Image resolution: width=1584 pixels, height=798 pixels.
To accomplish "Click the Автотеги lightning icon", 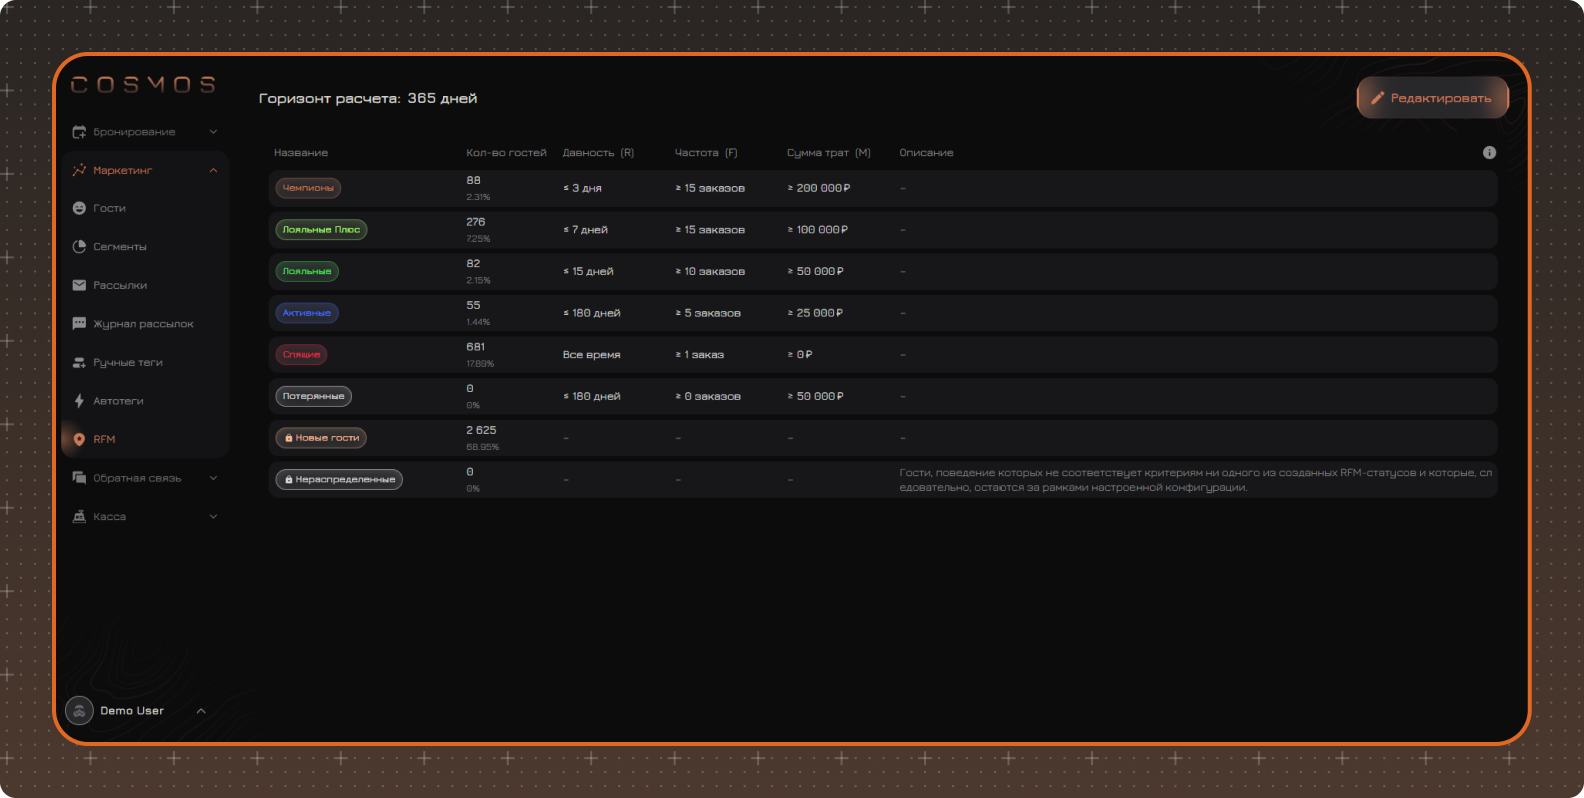I will [x=79, y=401].
